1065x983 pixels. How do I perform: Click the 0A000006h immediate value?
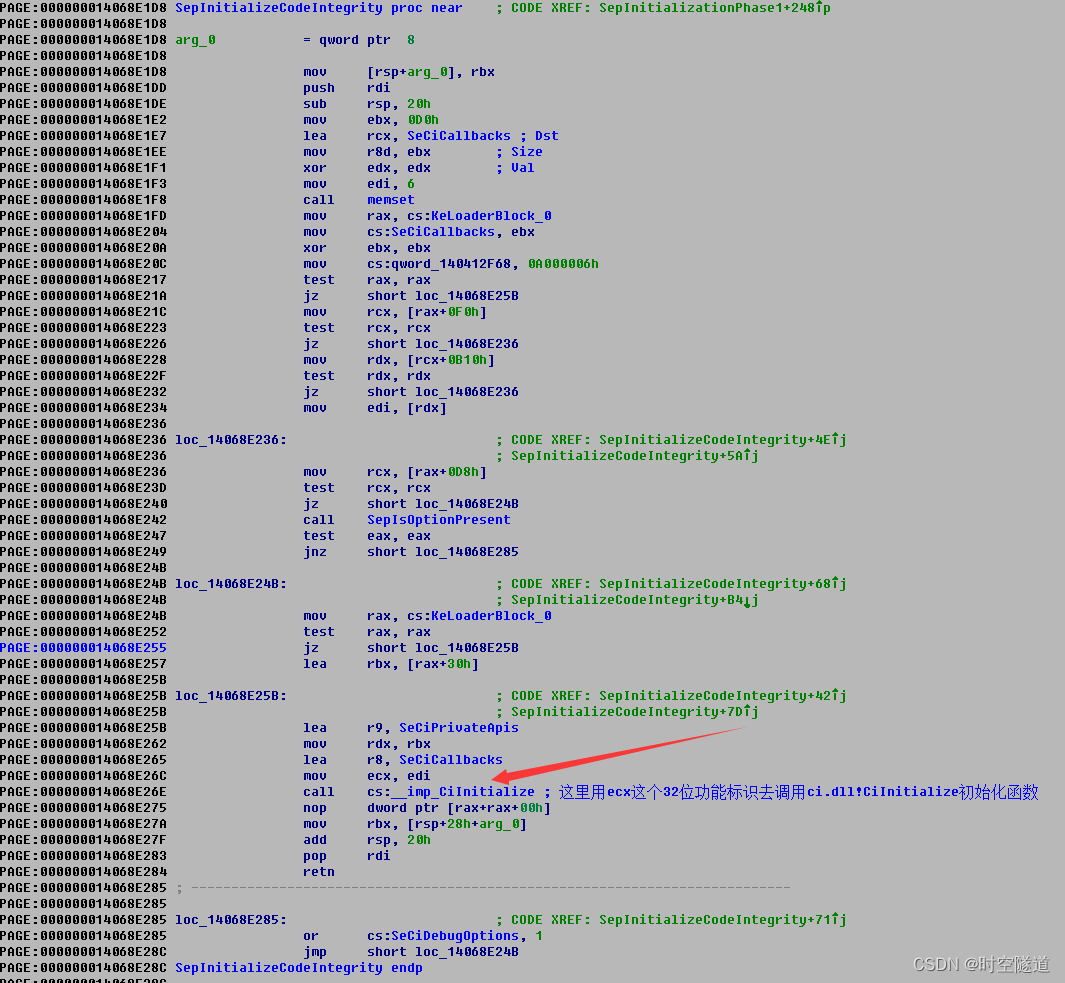tap(563, 264)
